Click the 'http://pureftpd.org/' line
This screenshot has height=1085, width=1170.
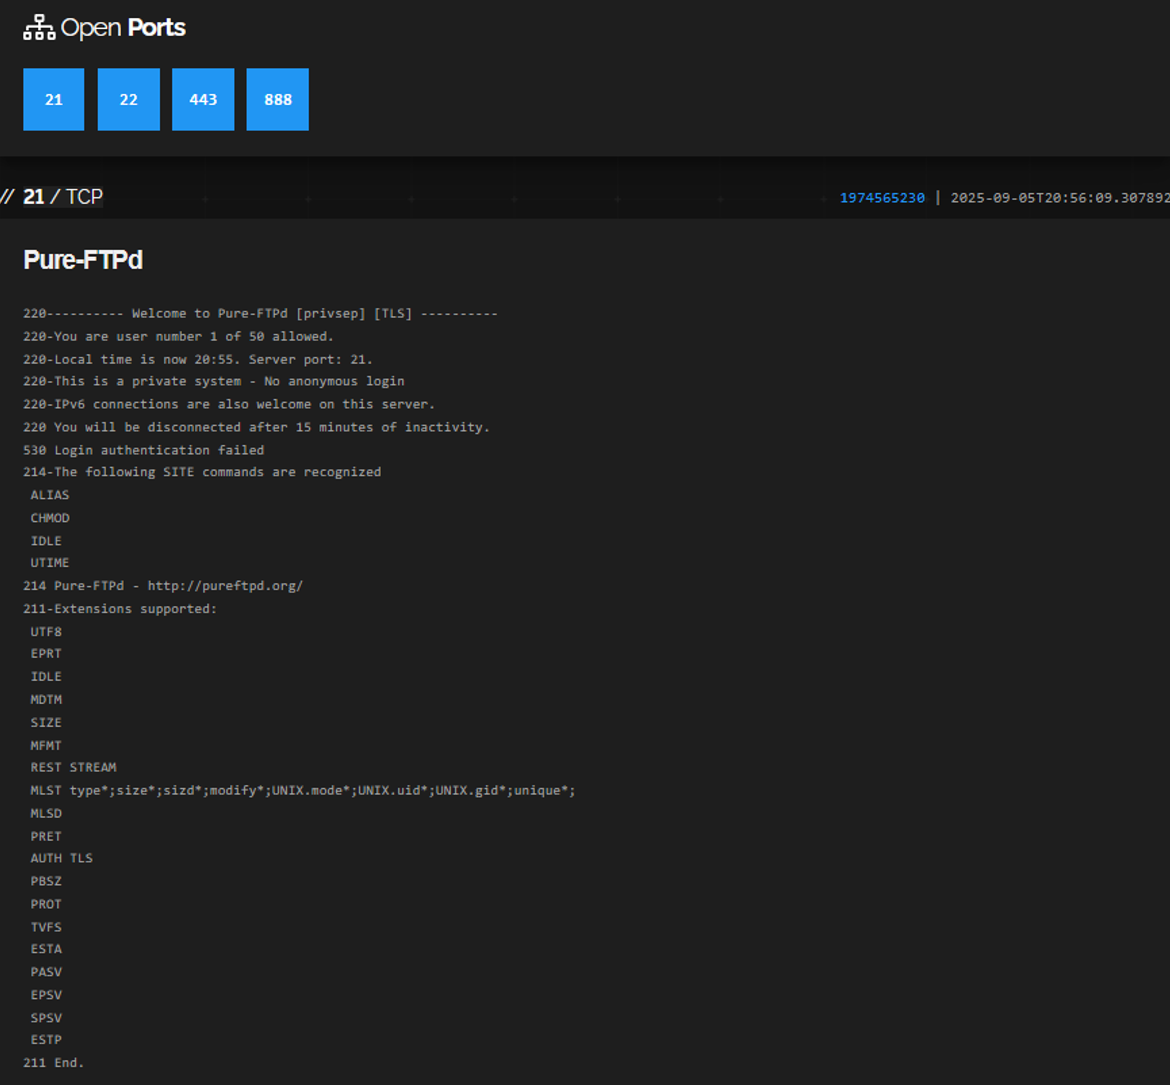pos(163,586)
